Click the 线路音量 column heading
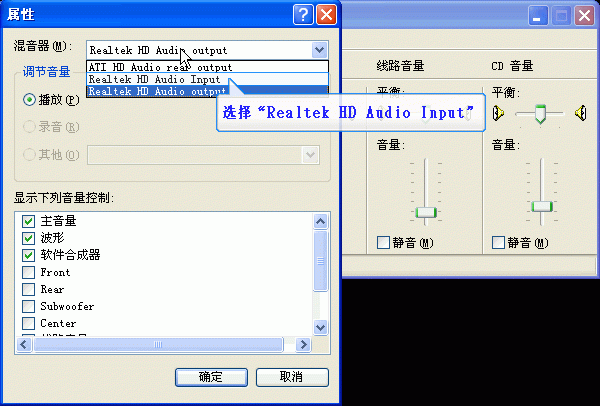The width and height of the screenshot is (600, 406). click(x=400, y=66)
